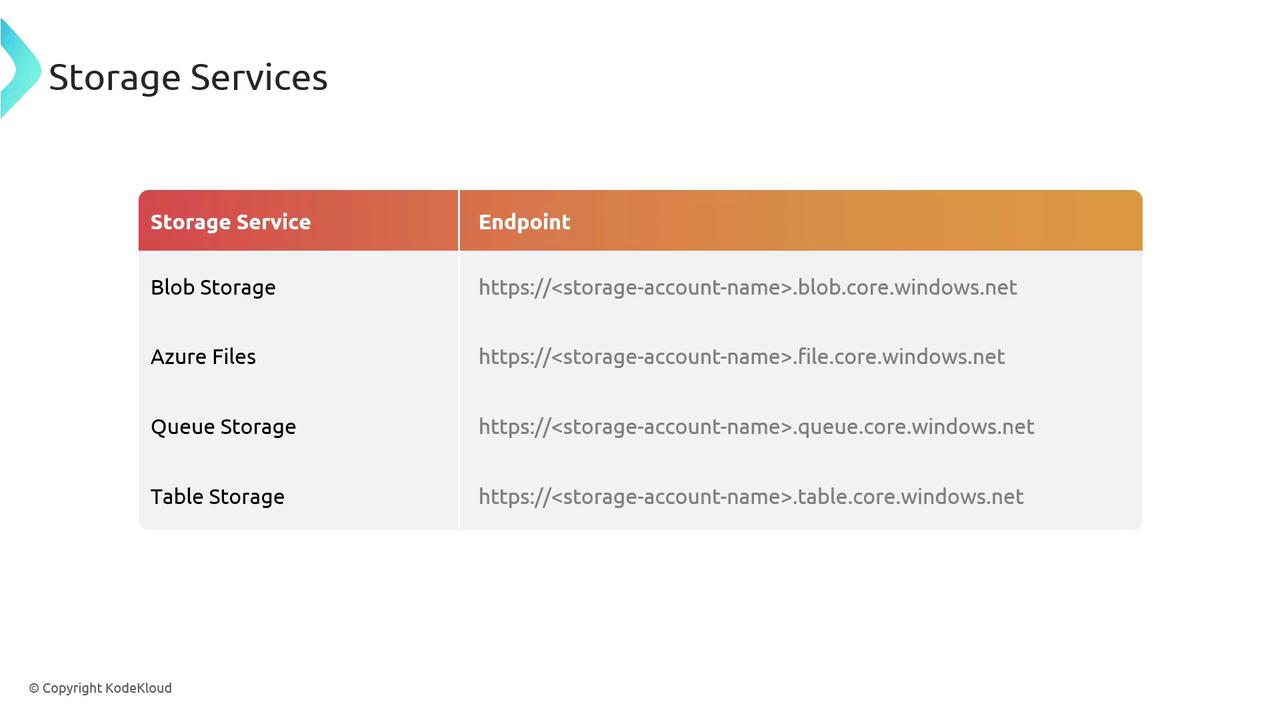Click the white divider between header columns
This screenshot has width=1280, height=720.
click(x=459, y=220)
